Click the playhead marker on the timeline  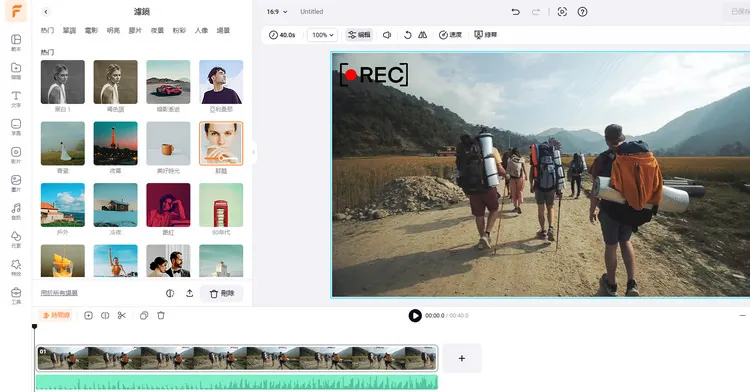click(34, 327)
